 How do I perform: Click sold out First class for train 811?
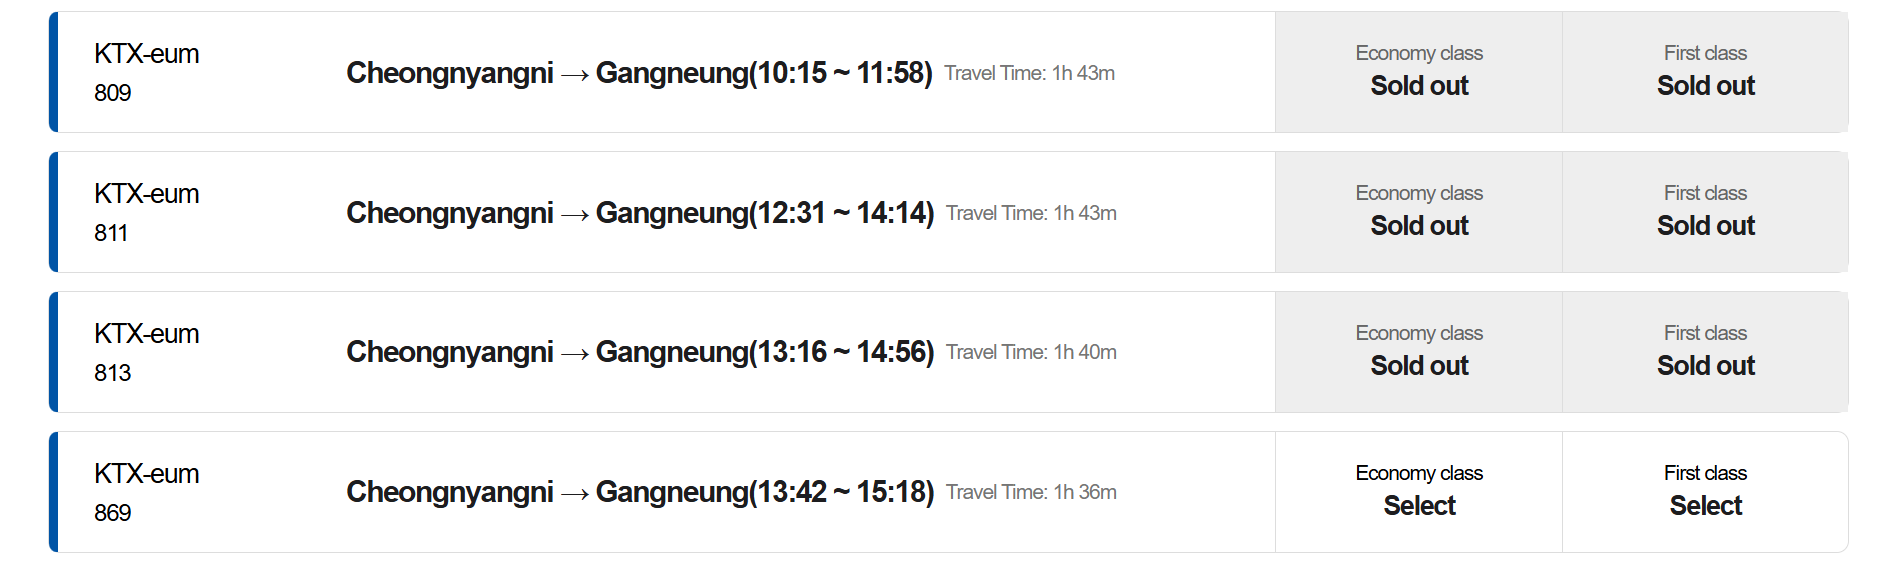tap(1705, 212)
